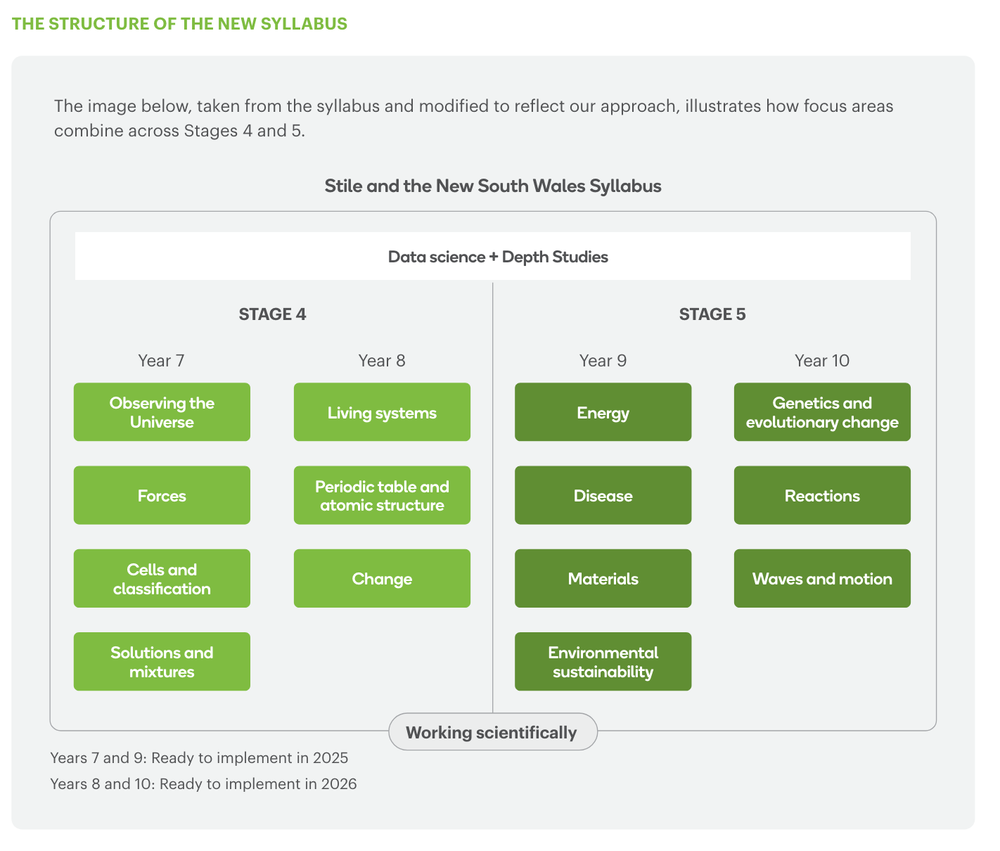The height and width of the screenshot is (851, 1000).
Task: Open the Cells and classification box
Action: (162, 578)
